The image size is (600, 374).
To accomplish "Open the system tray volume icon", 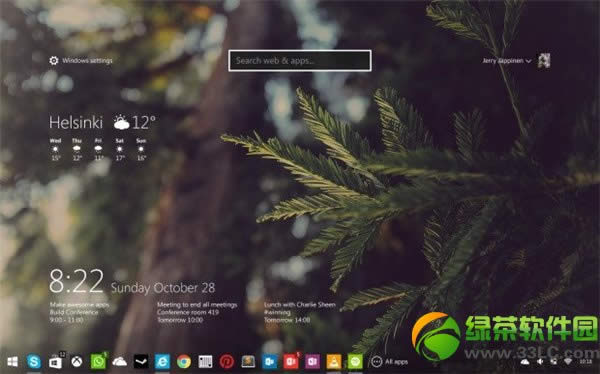I will (x=540, y=362).
